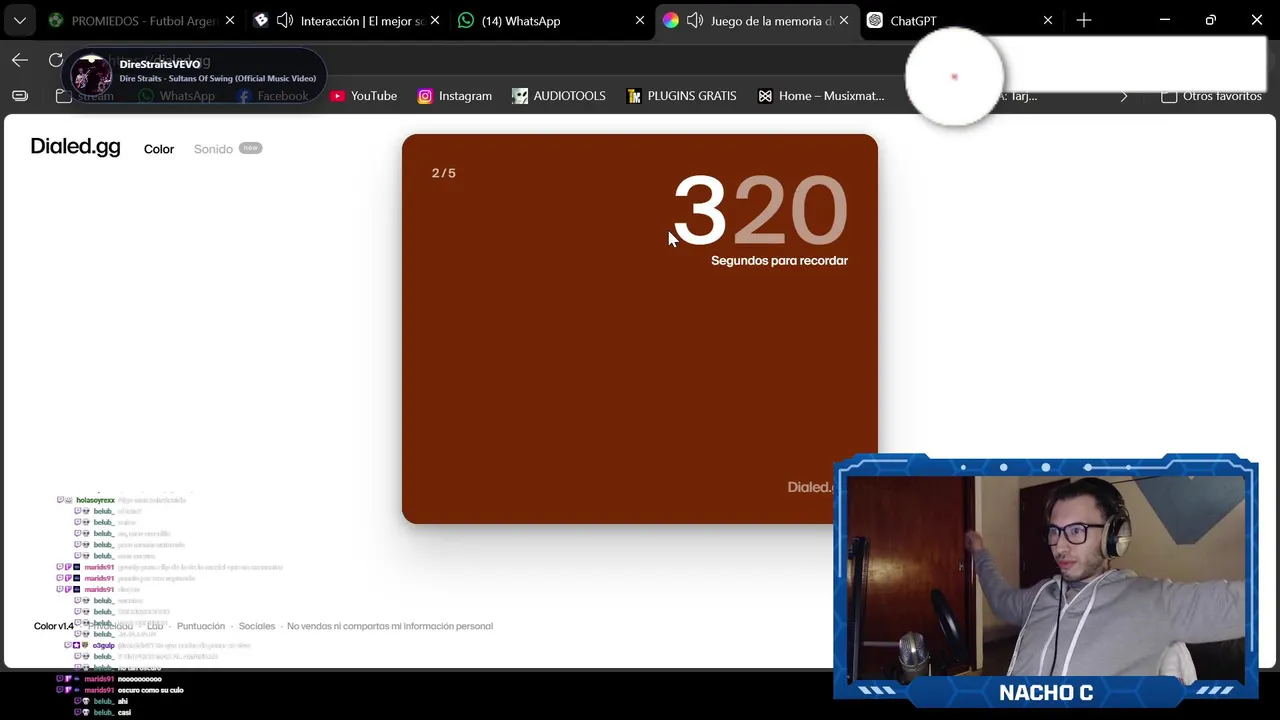This screenshot has height=720, width=1280.
Task: Open the Sultans Of Swing media title
Action: pyautogui.click(x=218, y=78)
